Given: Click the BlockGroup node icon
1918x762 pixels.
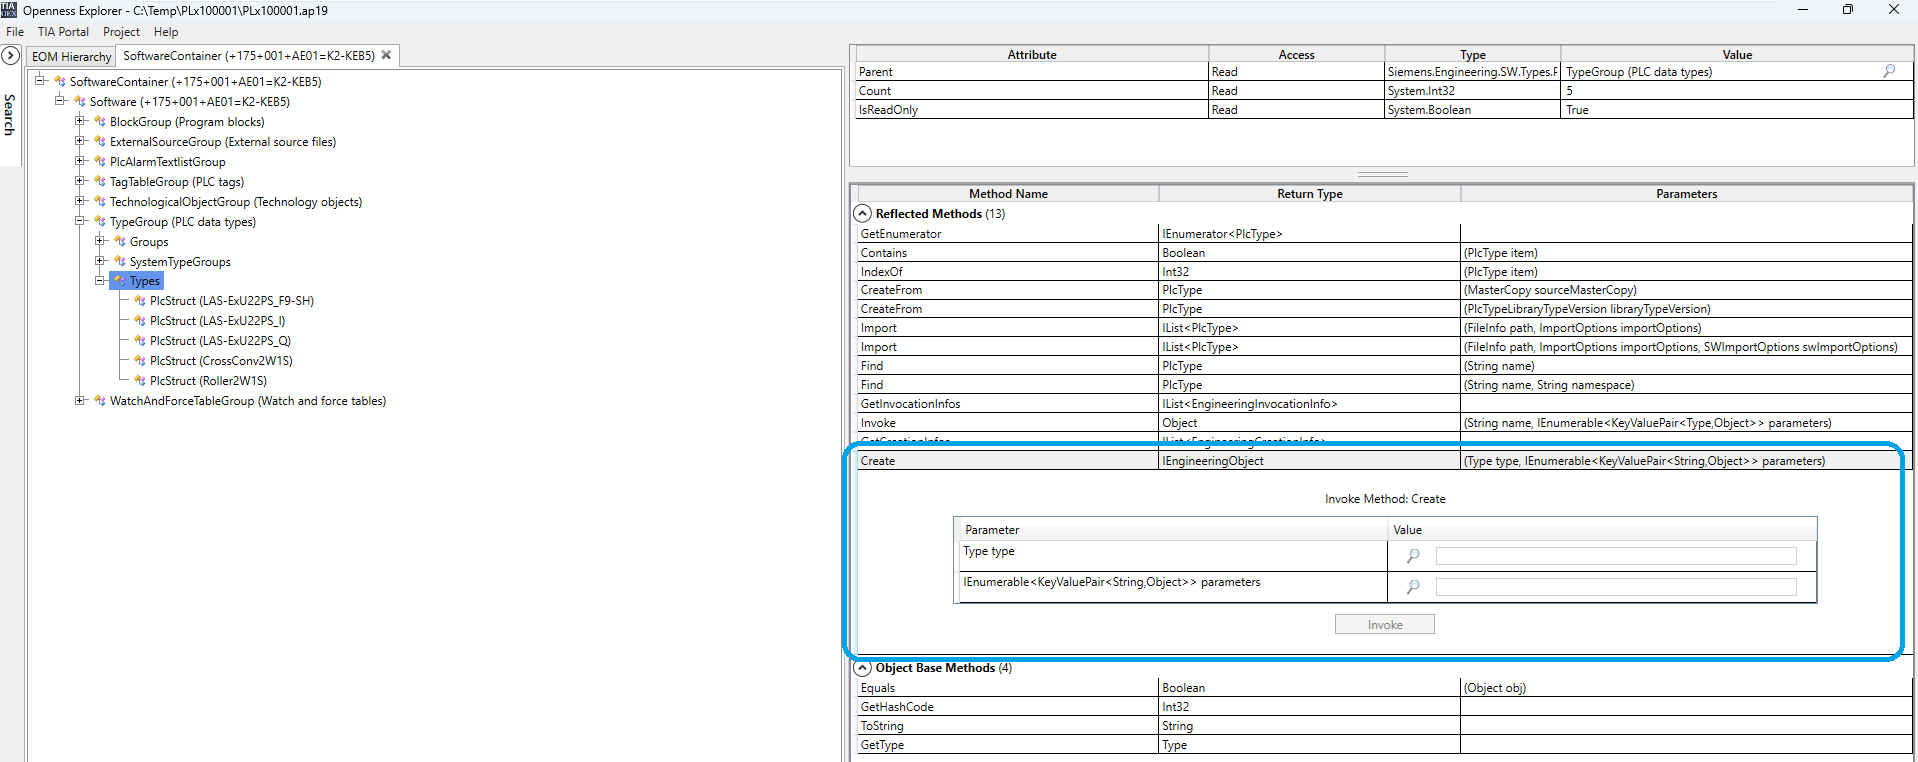Looking at the screenshot, I should (100, 122).
